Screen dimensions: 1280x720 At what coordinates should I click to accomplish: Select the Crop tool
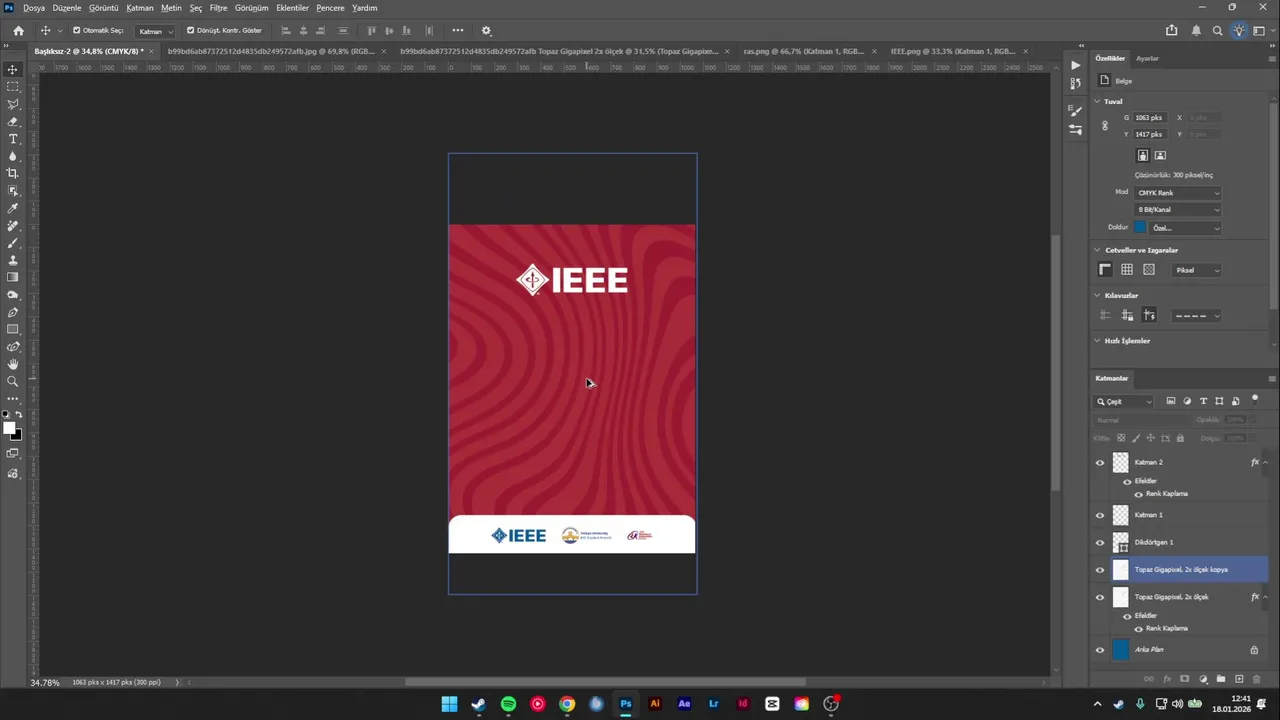tap(13, 173)
